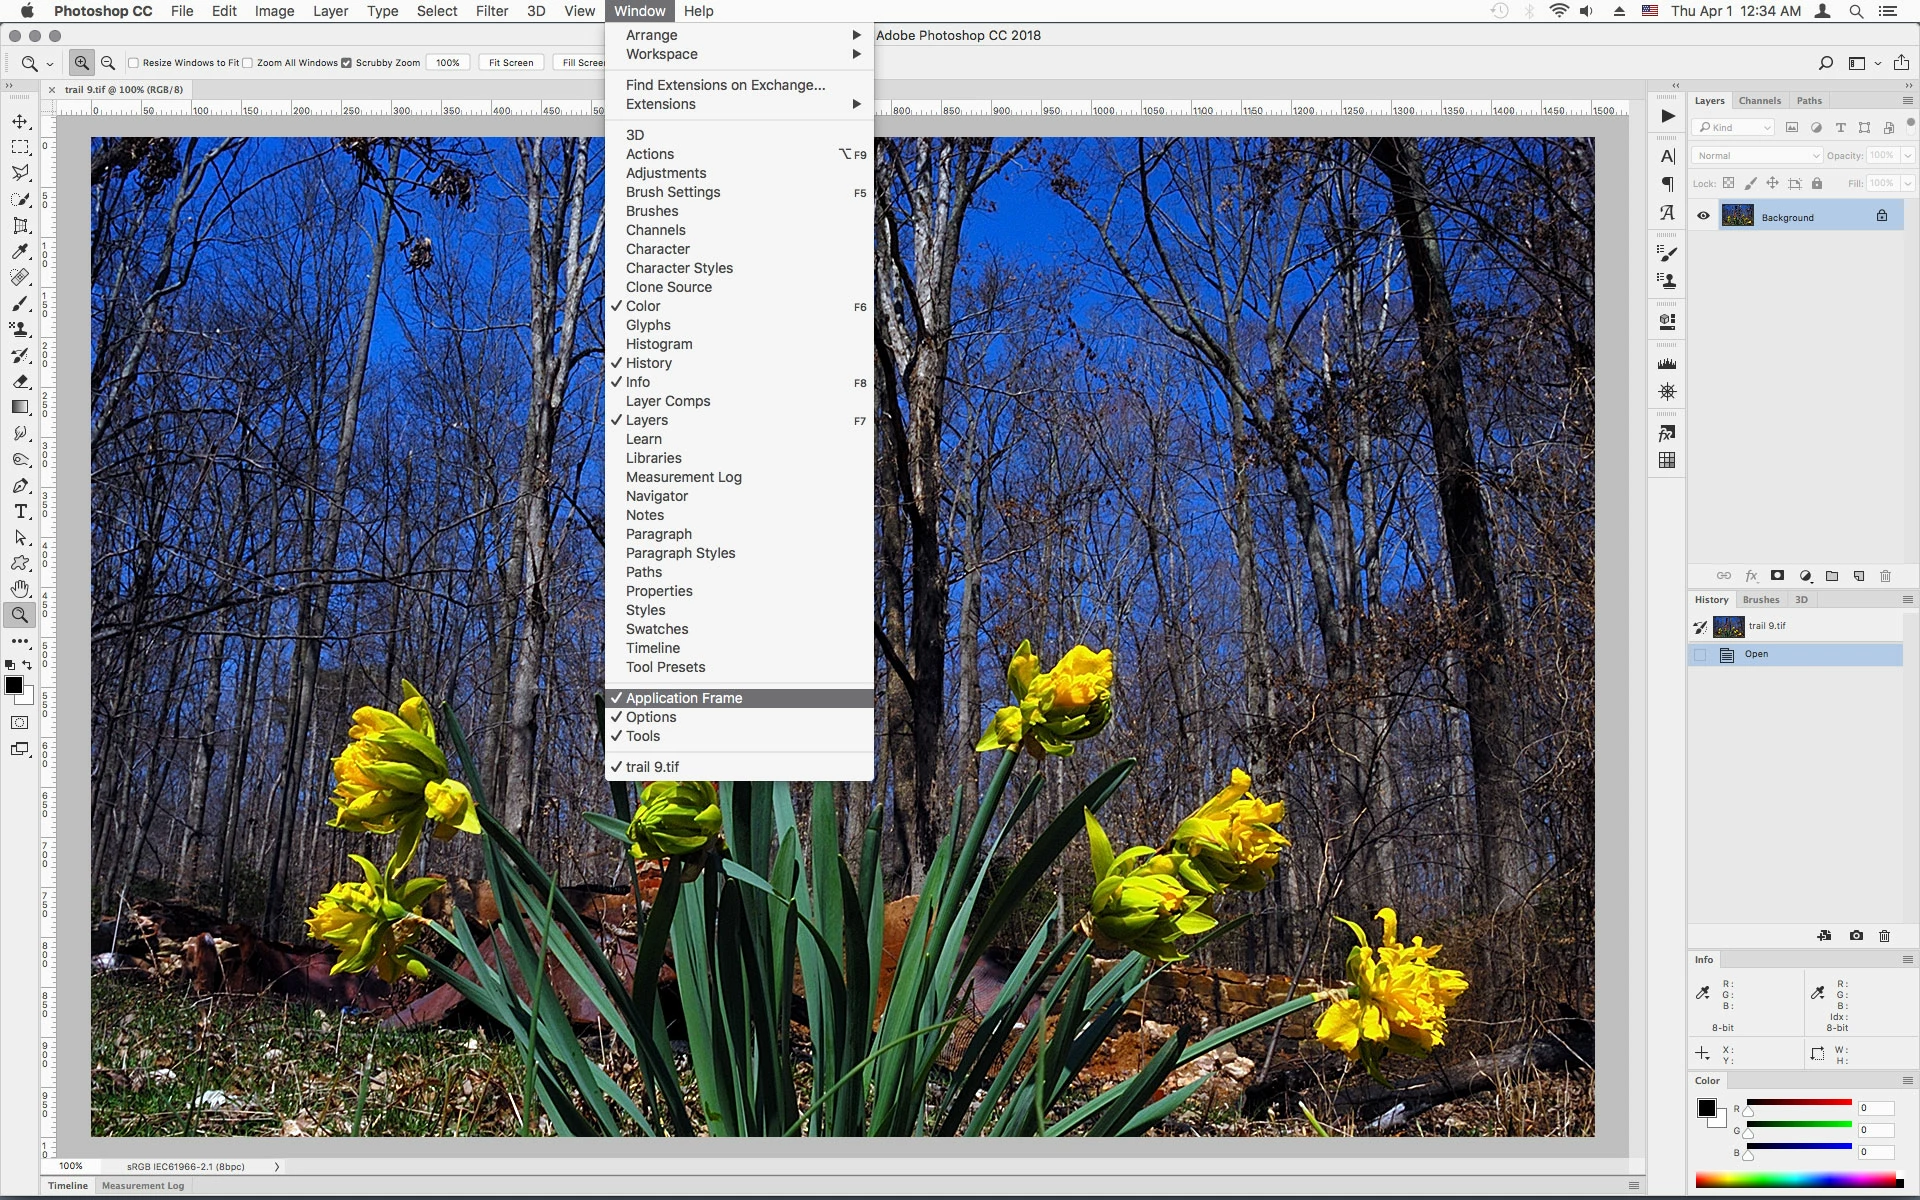The image size is (1920, 1200).
Task: Hide the Background layer with eye icon
Action: point(1703,216)
